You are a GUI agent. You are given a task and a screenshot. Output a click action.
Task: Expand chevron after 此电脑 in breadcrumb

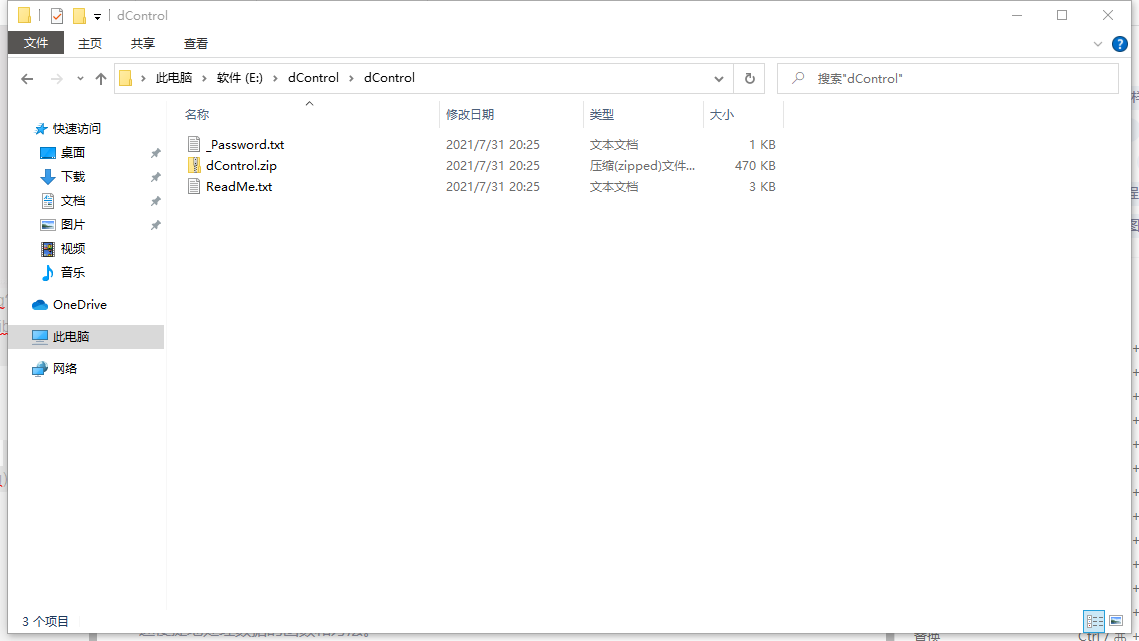click(x=204, y=78)
